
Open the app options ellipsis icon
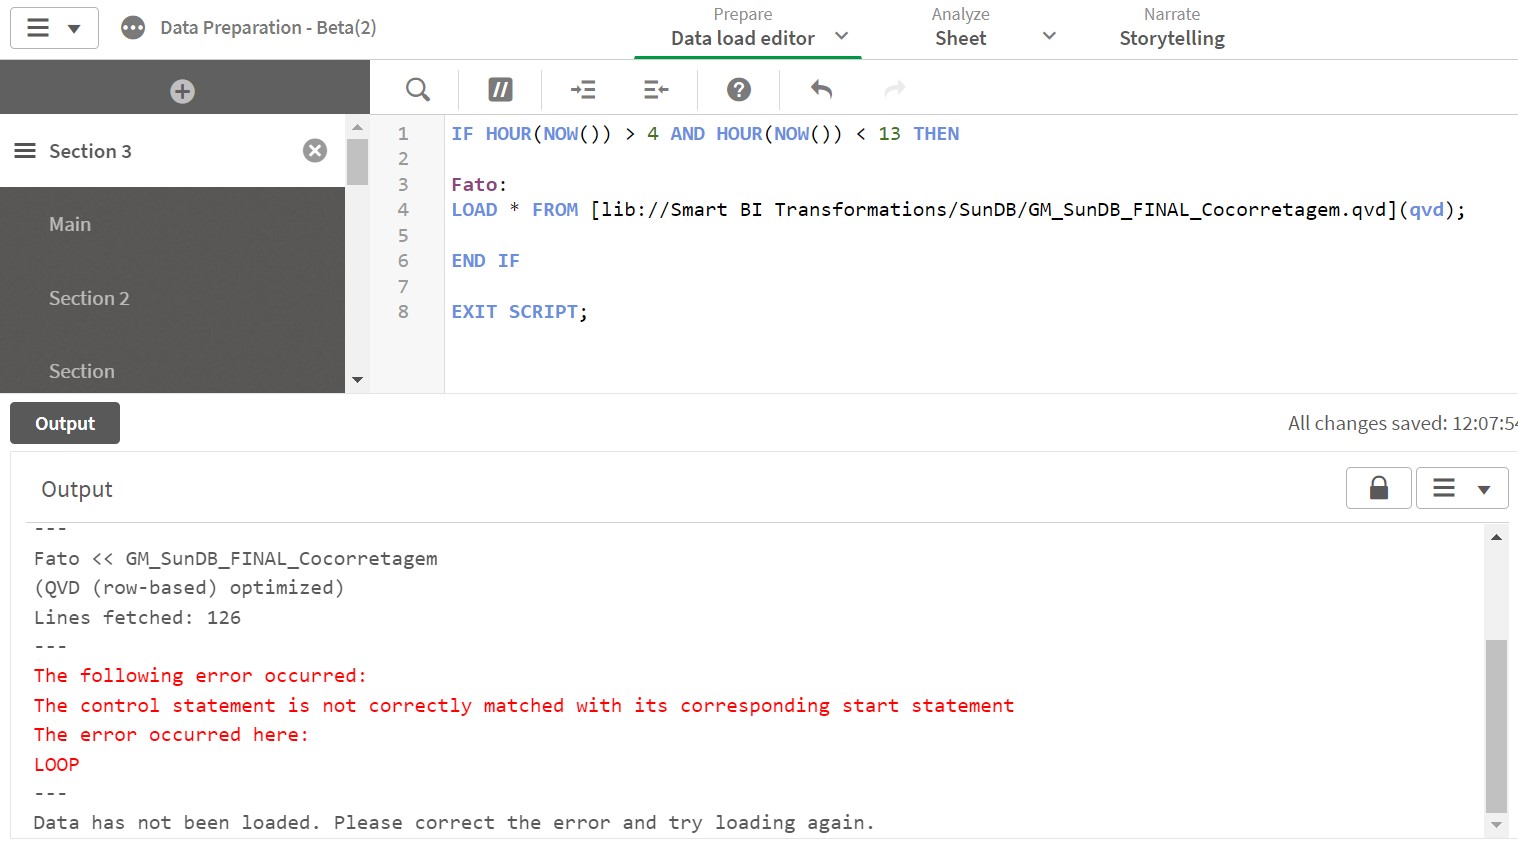click(133, 28)
